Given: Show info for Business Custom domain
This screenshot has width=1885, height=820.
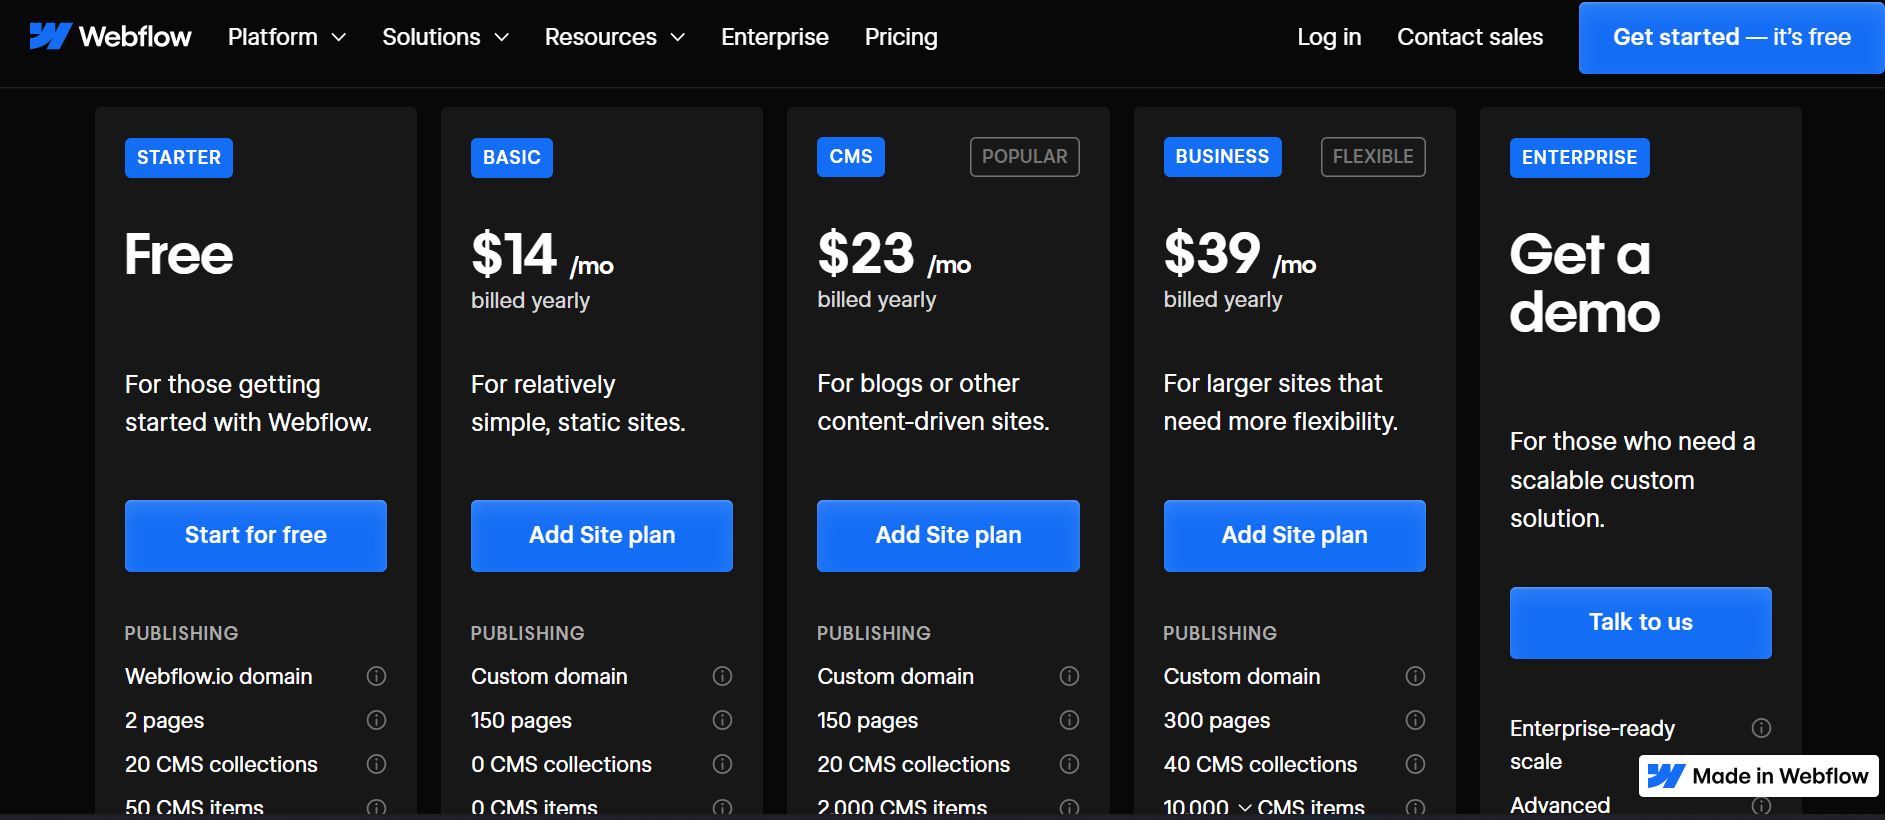Looking at the screenshot, I should [x=1415, y=676].
